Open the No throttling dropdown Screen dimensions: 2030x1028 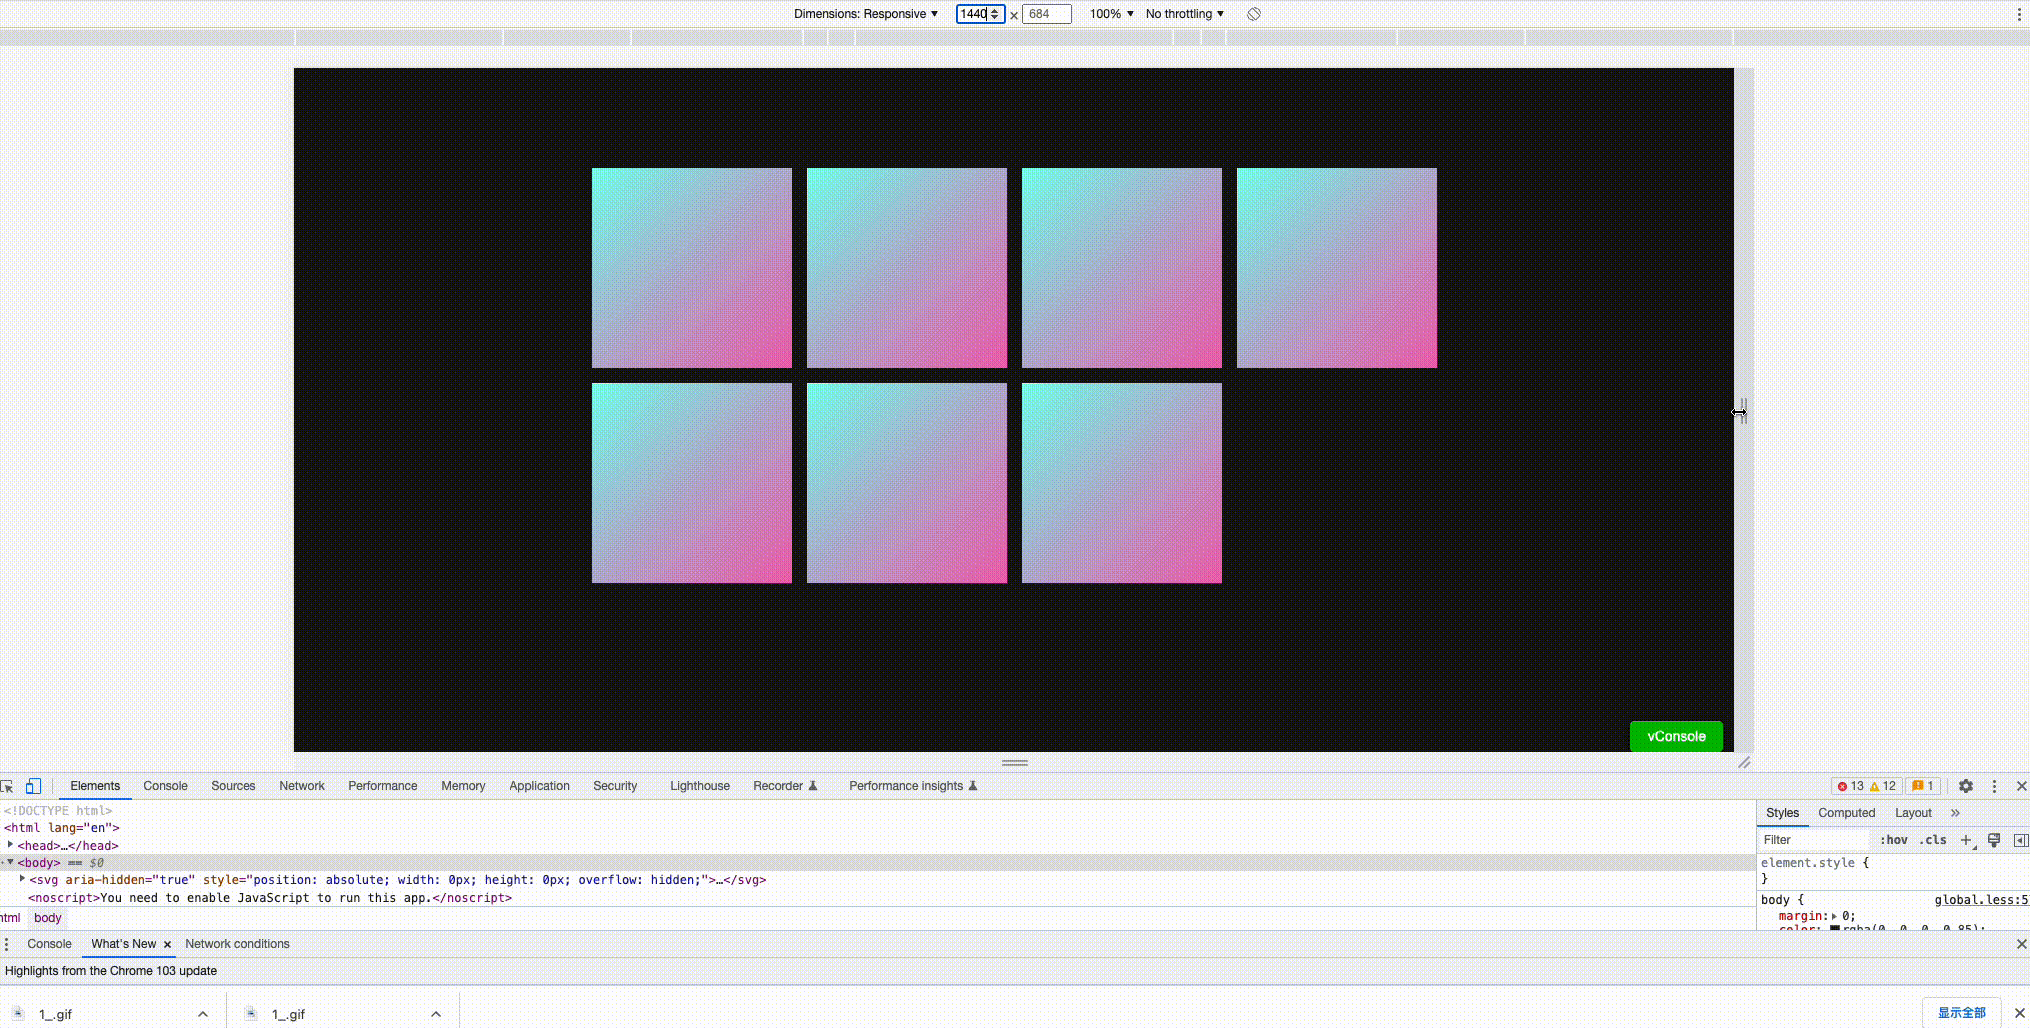point(1185,14)
